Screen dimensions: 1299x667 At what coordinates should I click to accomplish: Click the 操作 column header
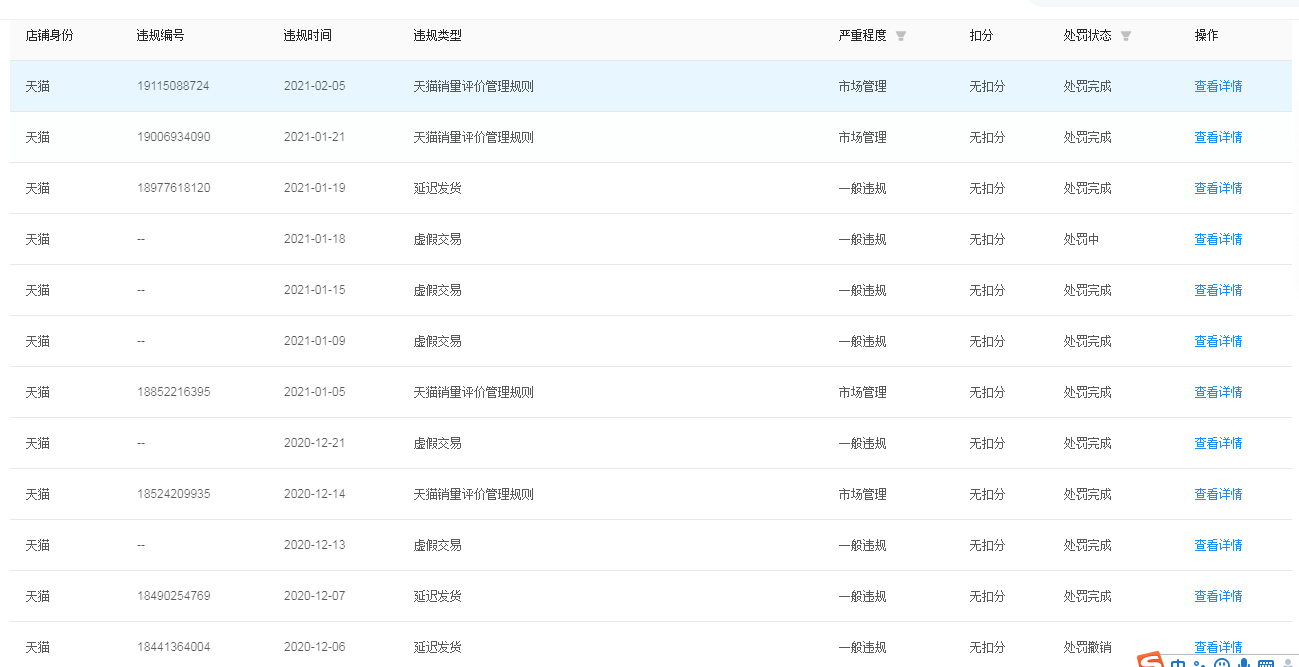(1206, 35)
